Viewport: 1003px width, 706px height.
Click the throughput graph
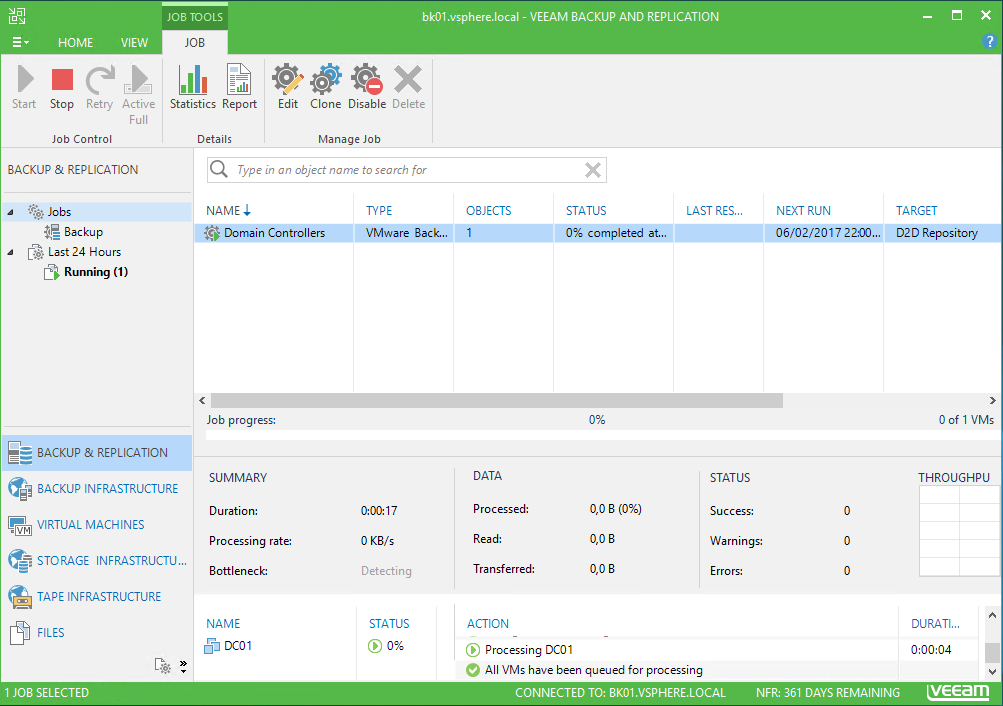pyautogui.click(x=959, y=531)
